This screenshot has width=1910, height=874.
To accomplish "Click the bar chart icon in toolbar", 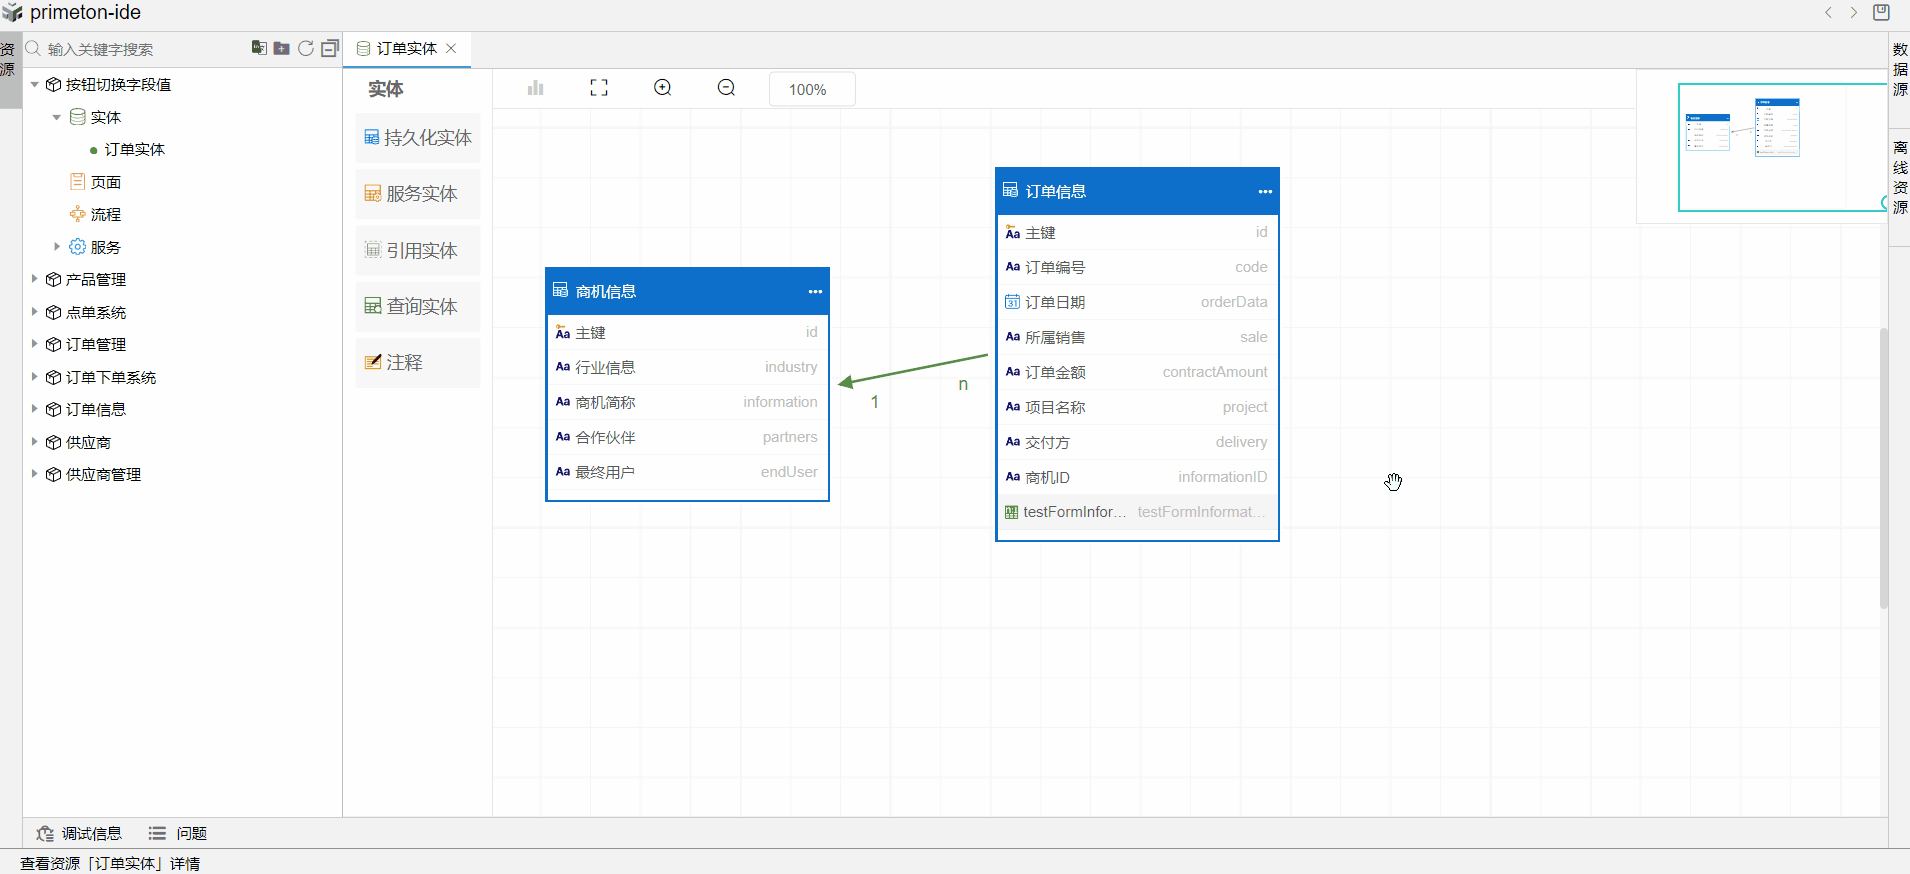I will click(x=535, y=88).
